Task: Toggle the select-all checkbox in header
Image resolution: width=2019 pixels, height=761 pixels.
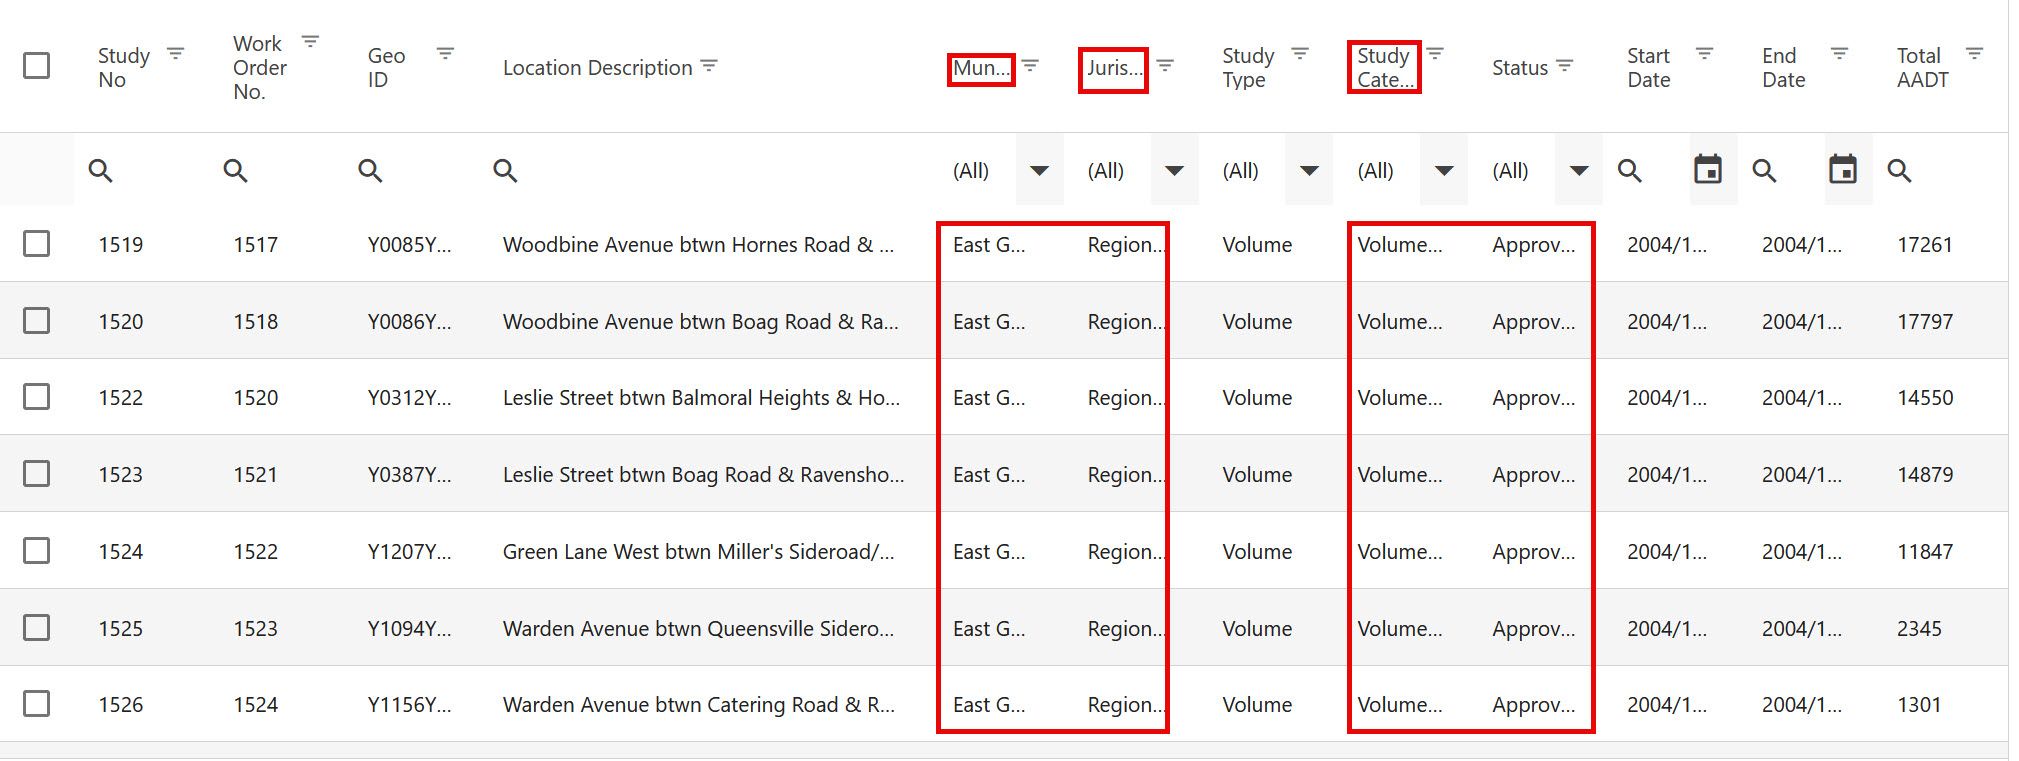Action: (x=37, y=66)
